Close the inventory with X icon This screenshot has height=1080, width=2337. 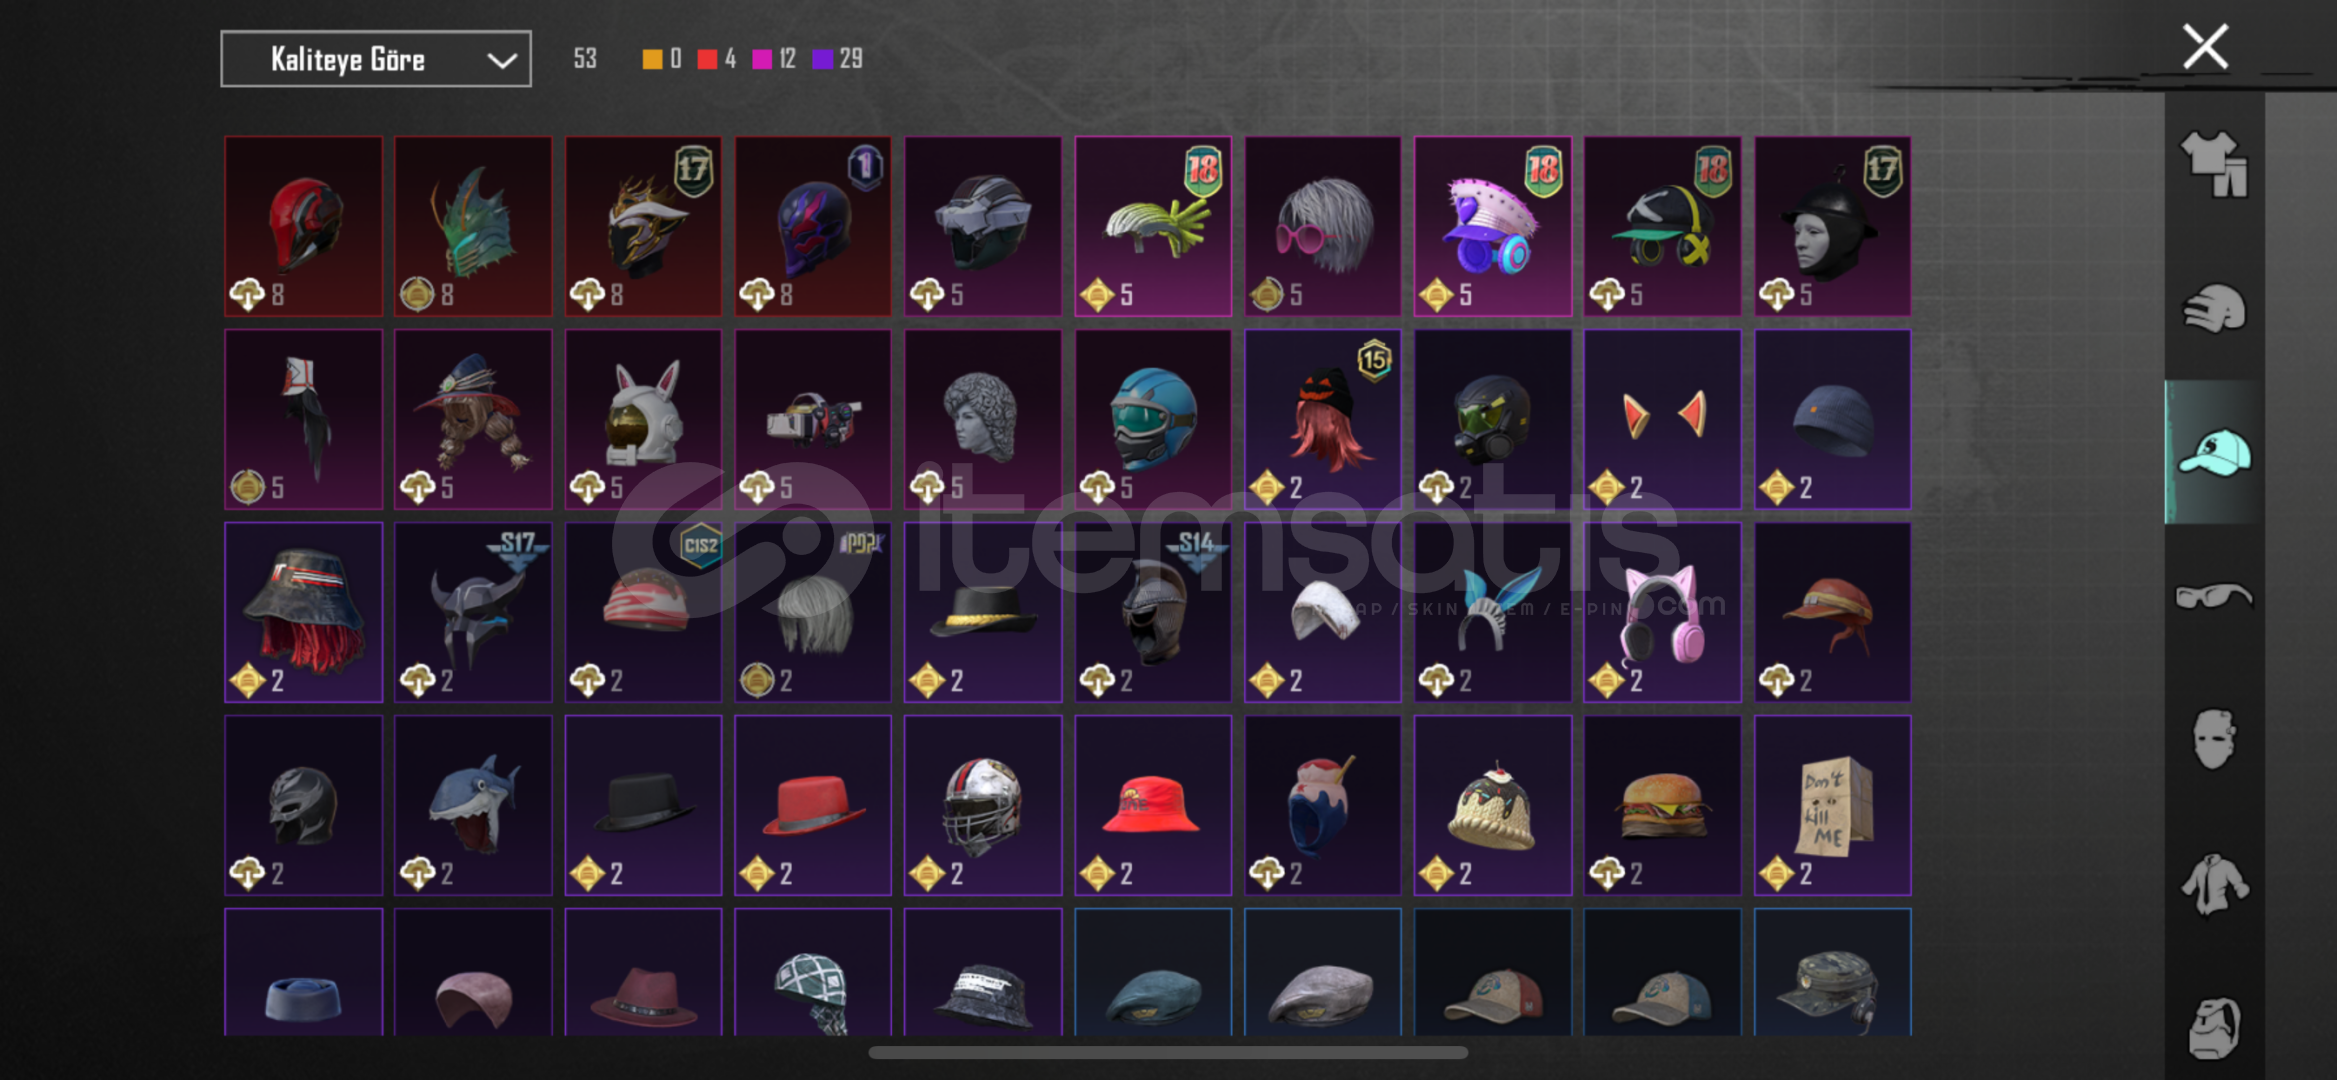tap(2205, 47)
